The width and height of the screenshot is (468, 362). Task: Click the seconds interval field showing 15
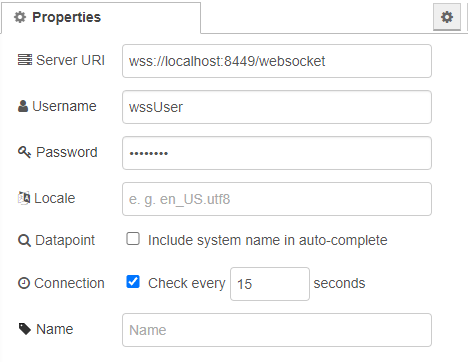coord(270,284)
